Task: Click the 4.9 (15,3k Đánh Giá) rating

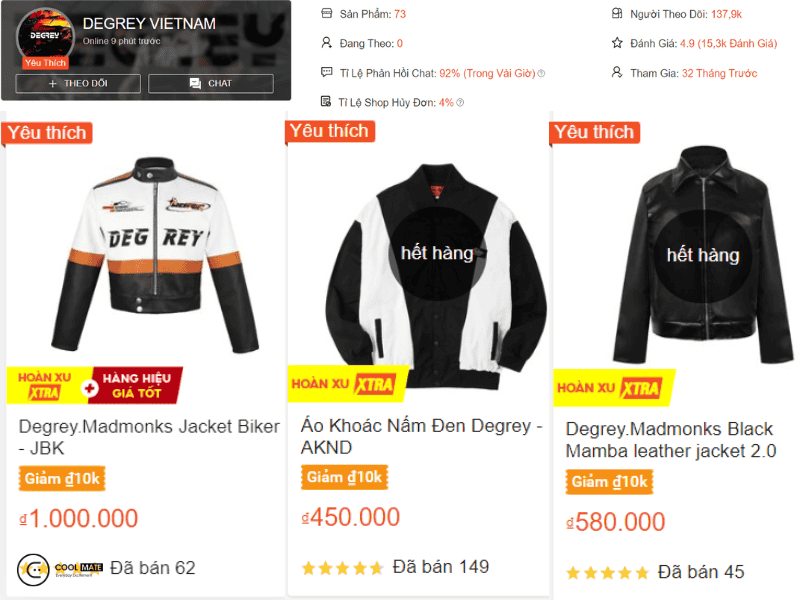Action: (x=729, y=43)
